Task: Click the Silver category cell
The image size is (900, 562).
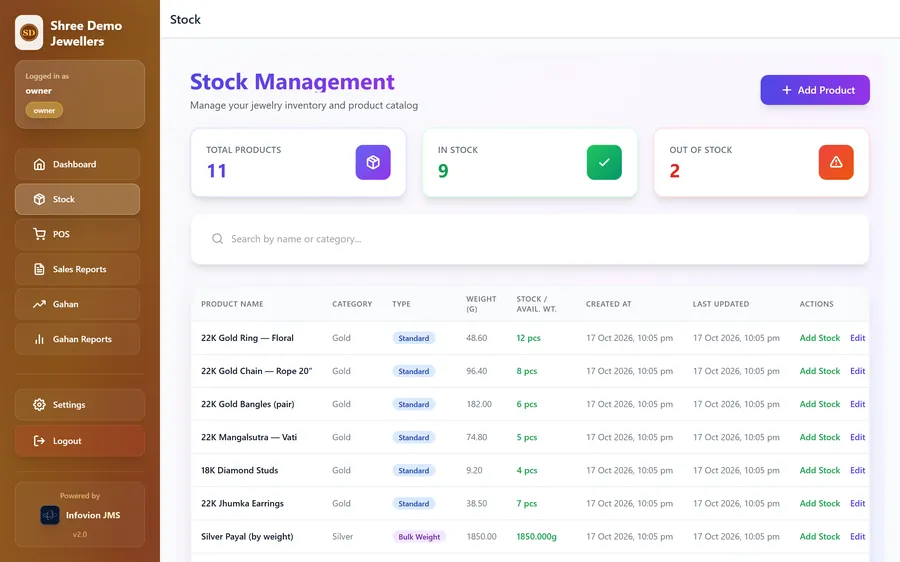Action: (x=342, y=537)
